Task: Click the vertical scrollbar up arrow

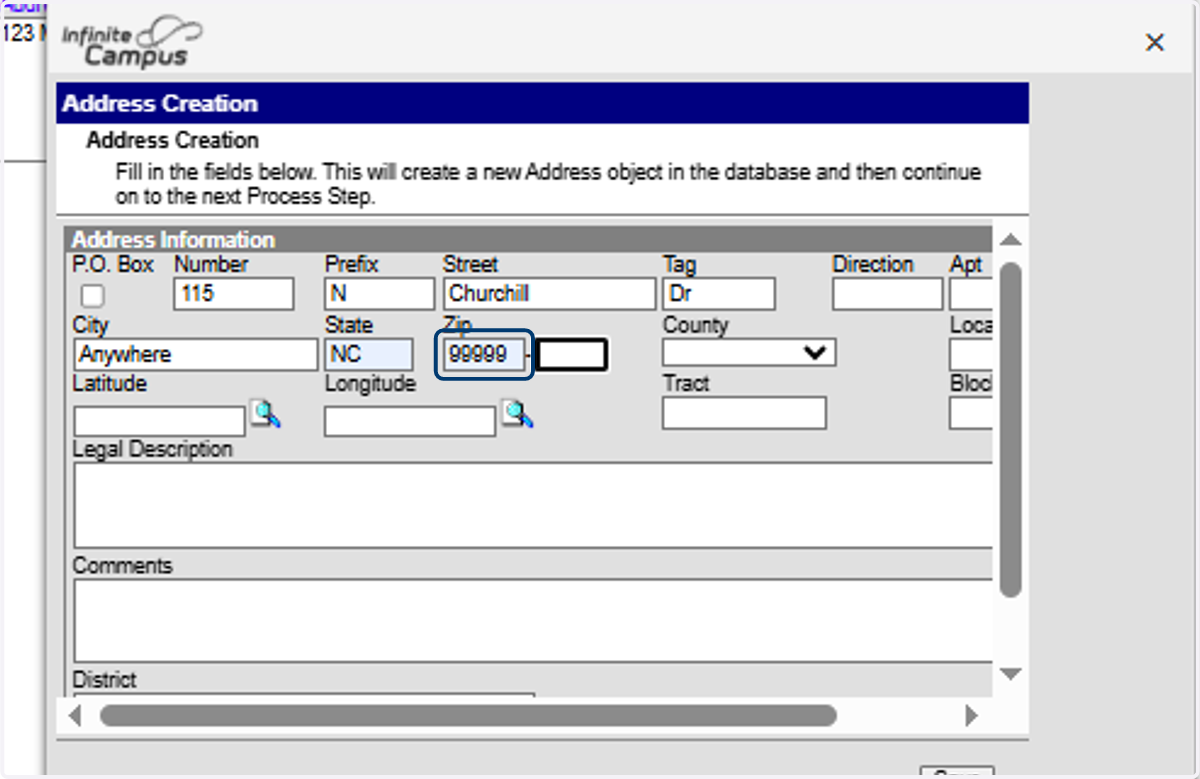Action: (x=1010, y=240)
